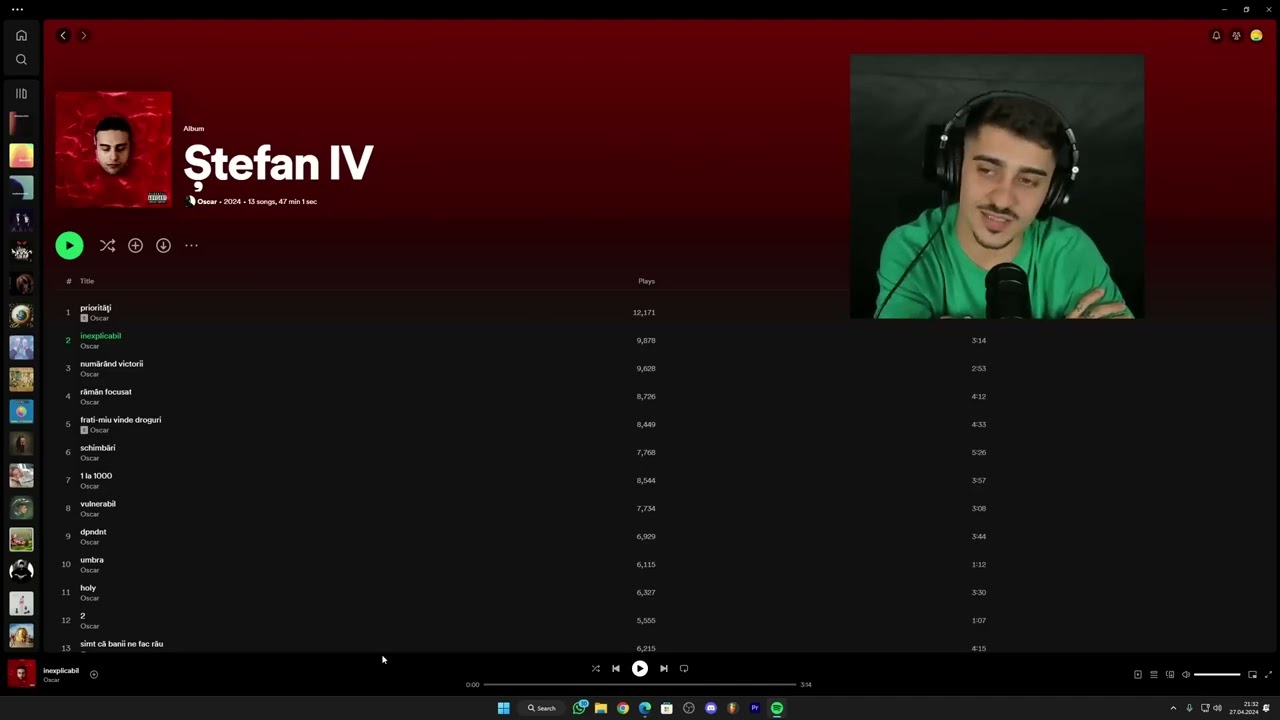Open the Spotify search icon
The image size is (1280, 720).
pyautogui.click(x=21, y=59)
